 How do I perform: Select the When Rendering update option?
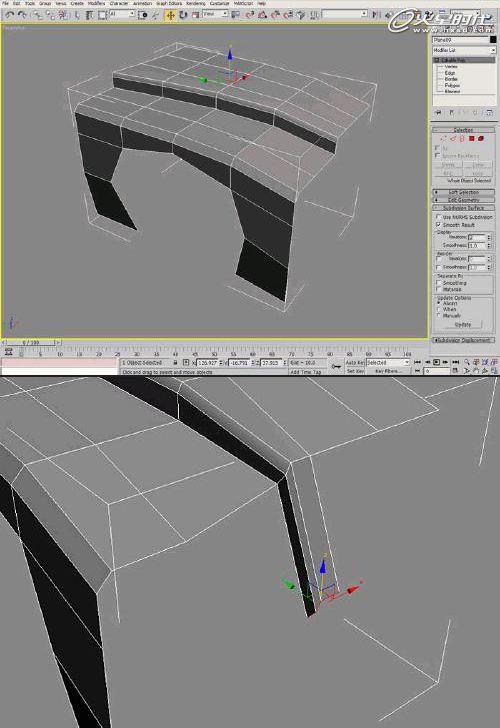438,309
